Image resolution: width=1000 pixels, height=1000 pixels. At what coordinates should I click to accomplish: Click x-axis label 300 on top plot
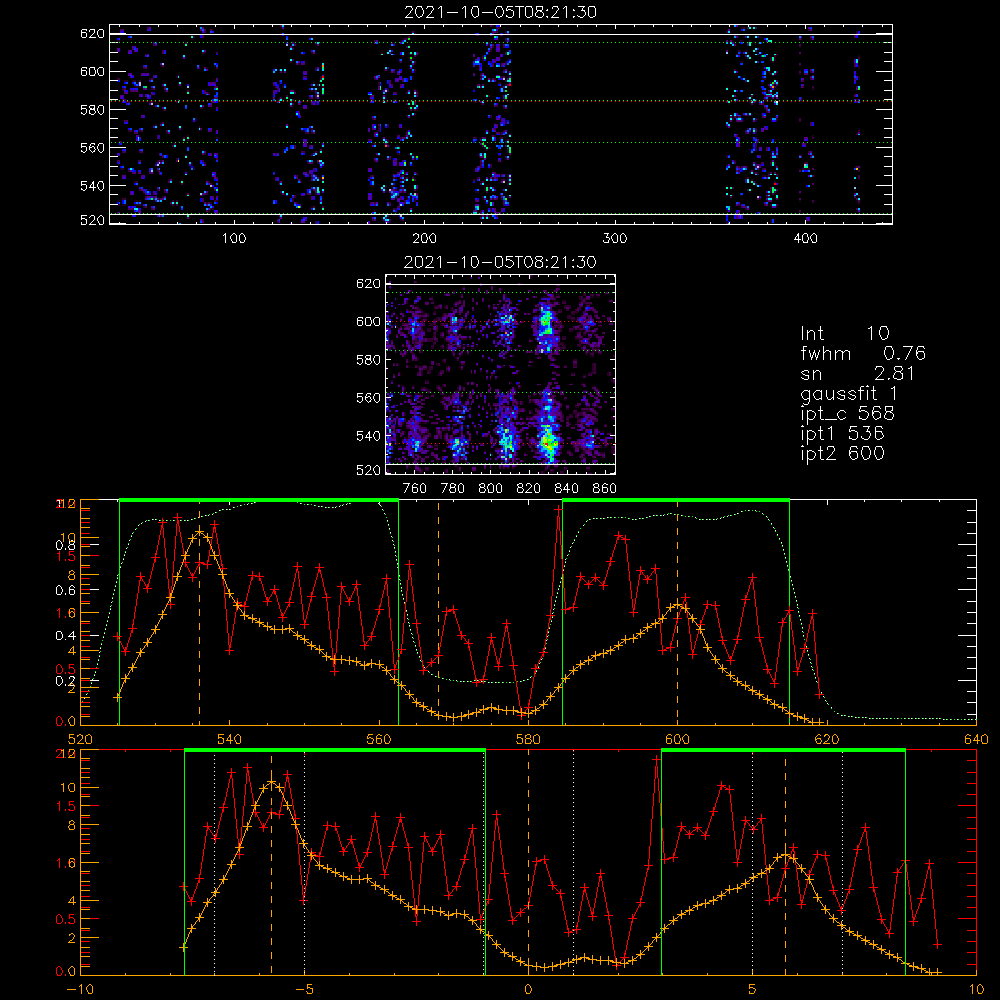[615, 239]
